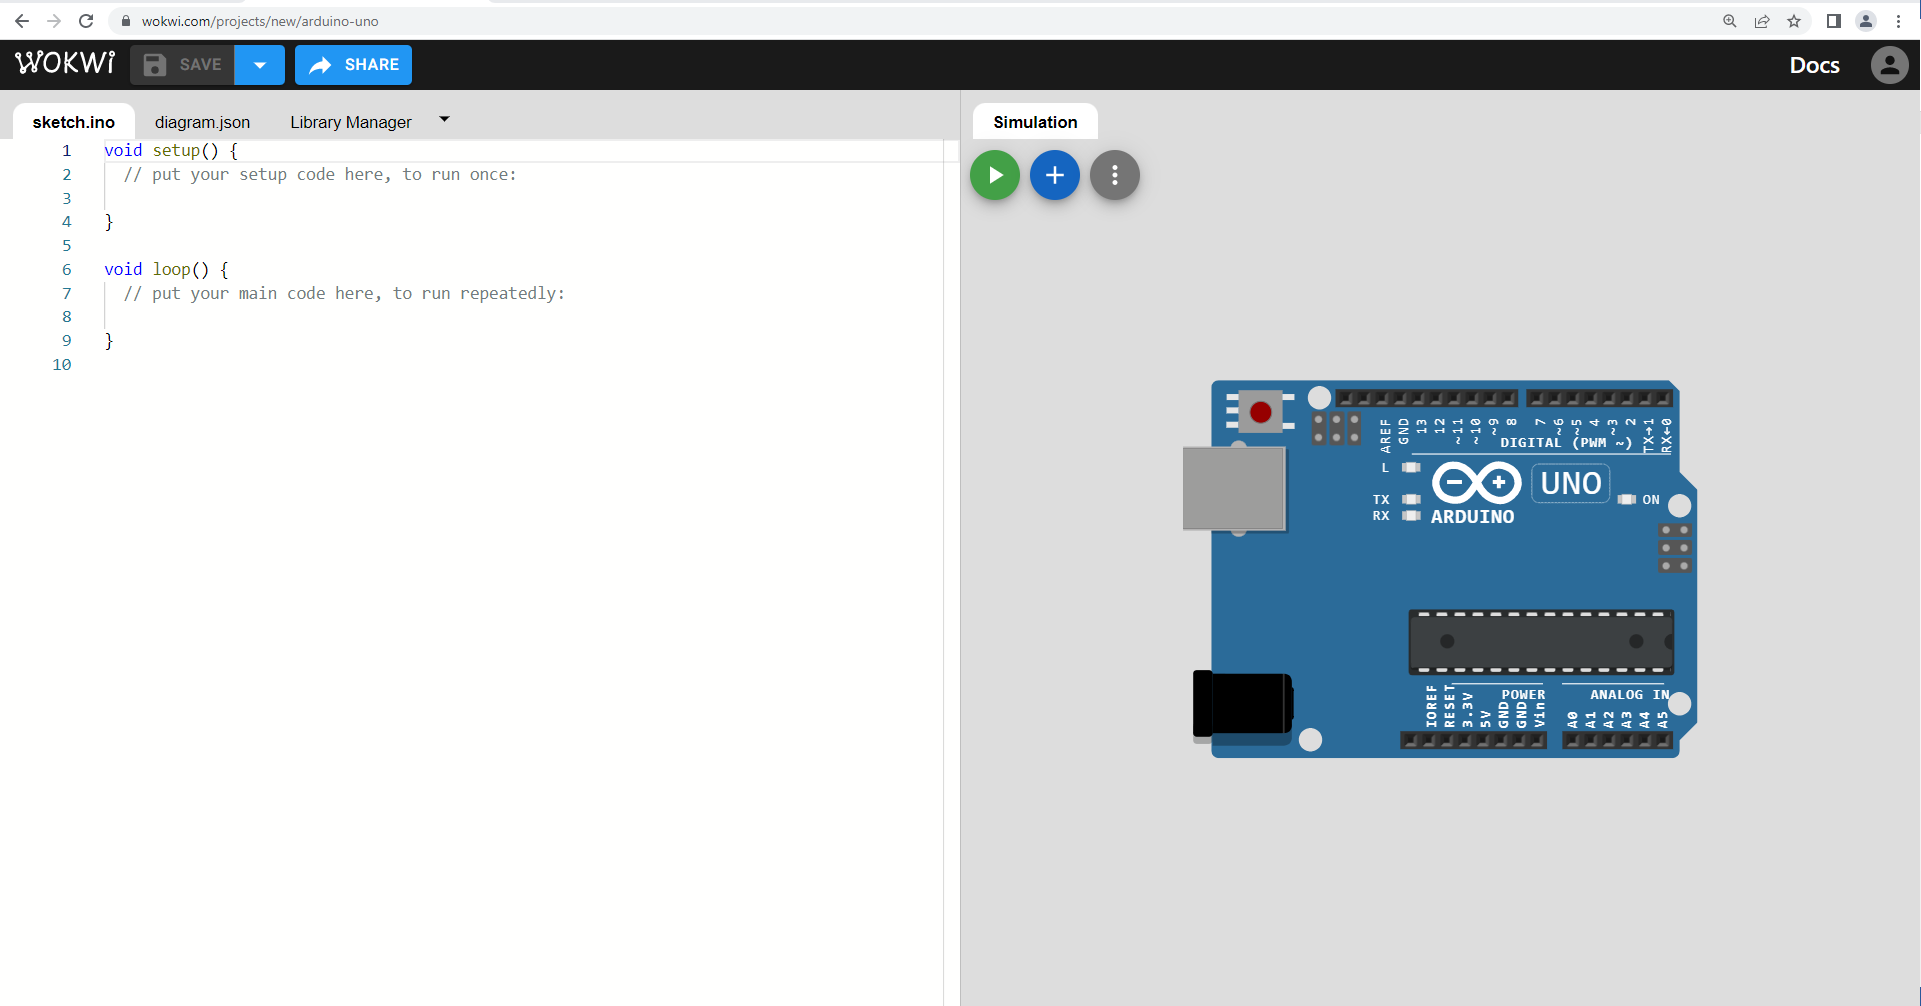Click the UNO label on the board
Image resolution: width=1921 pixels, height=1006 pixels.
coord(1571,484)
